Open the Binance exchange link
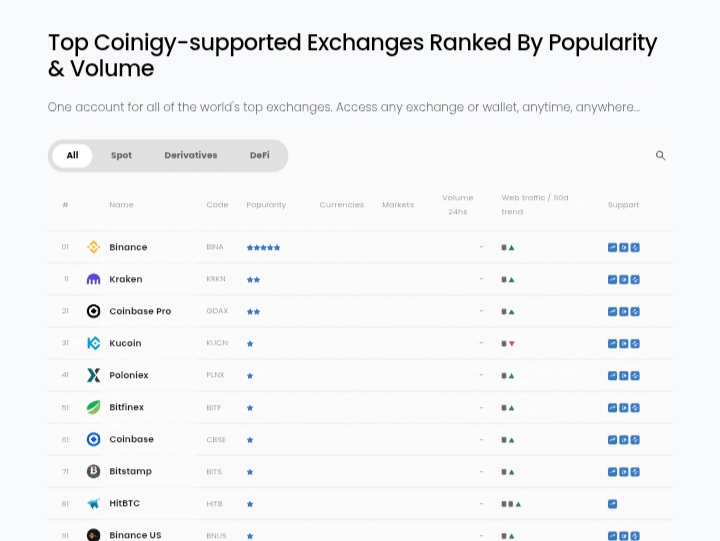This screenshot has width=720, height=541. click(128, 247)
